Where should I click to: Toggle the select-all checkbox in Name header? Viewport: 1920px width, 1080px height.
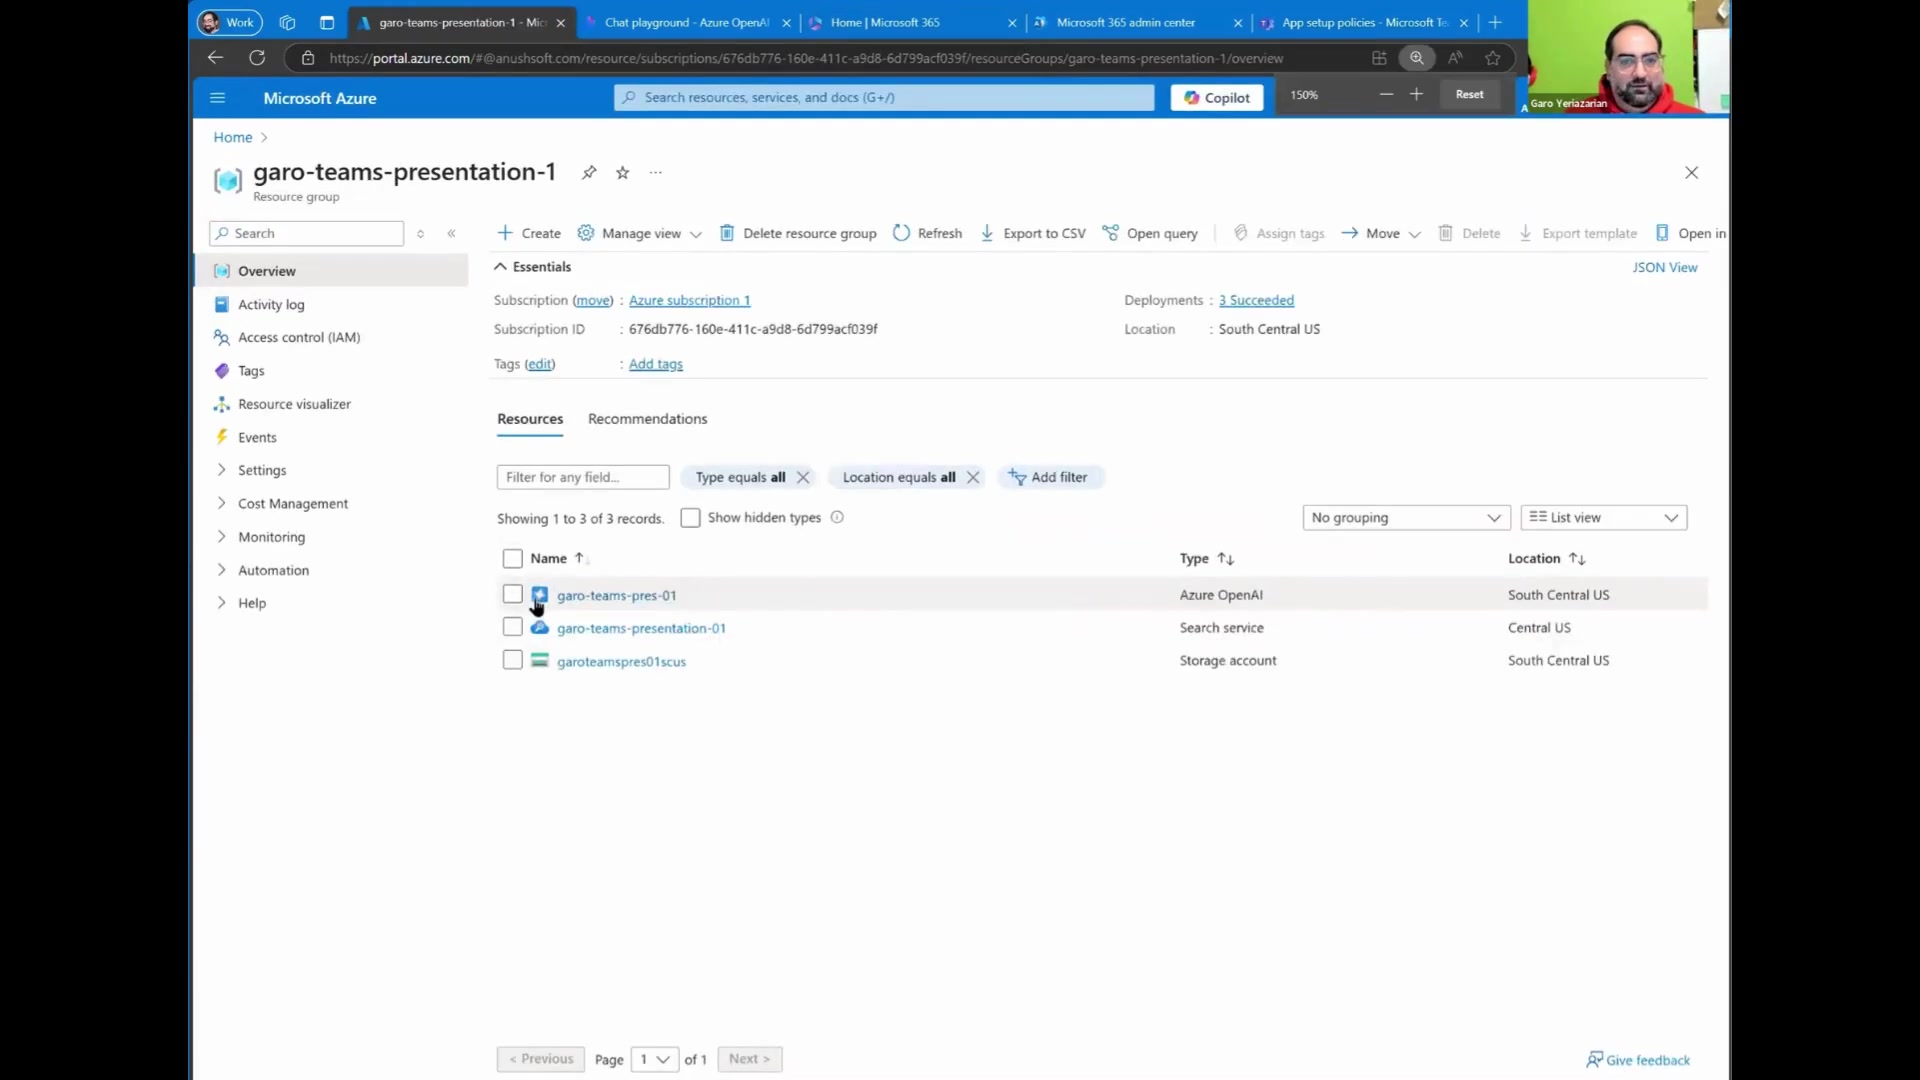click(x=513, y=559)
